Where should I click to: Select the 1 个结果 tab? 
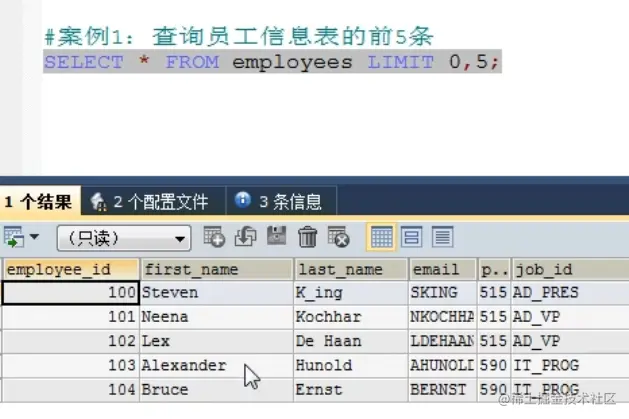[39, 201]
